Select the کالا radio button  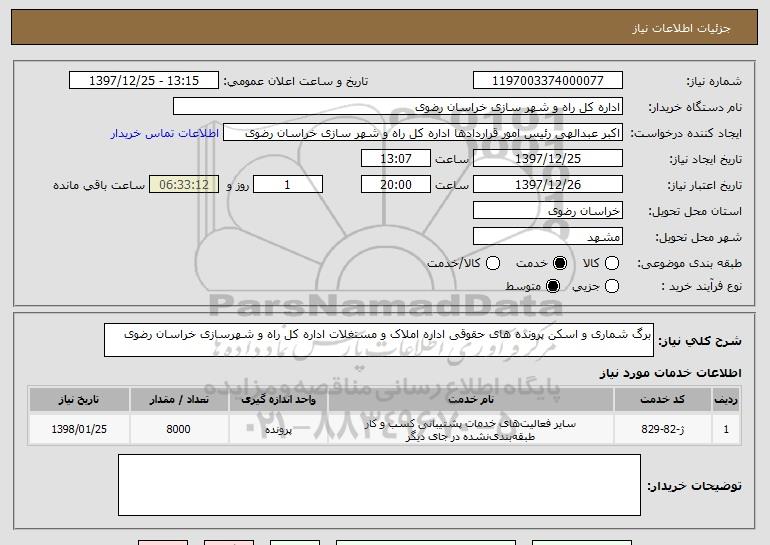(x=611, y=263)
